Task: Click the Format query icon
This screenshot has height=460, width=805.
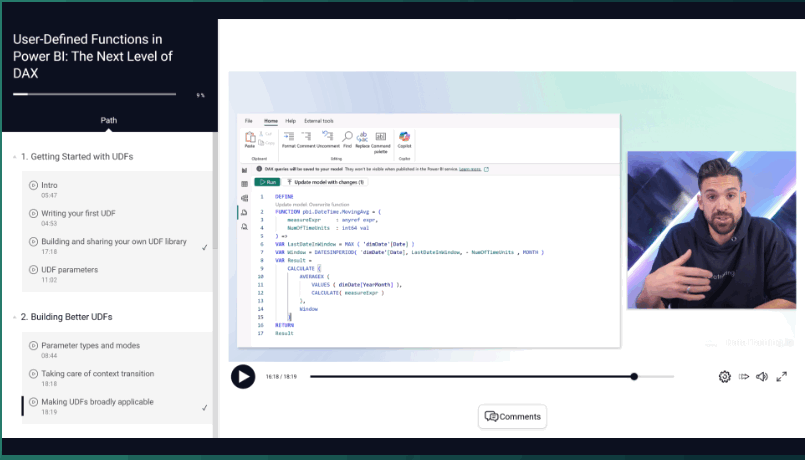Action: click(289, 139)
